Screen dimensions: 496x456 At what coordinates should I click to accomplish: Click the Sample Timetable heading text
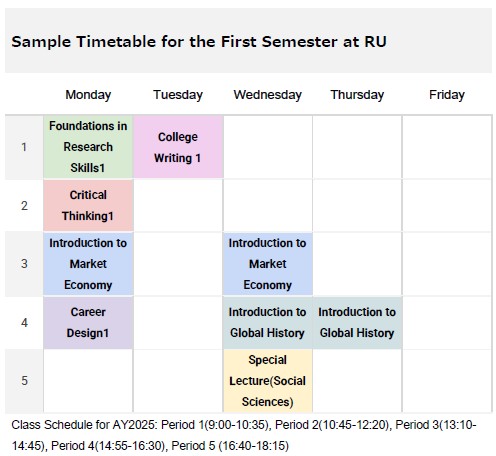199,42
